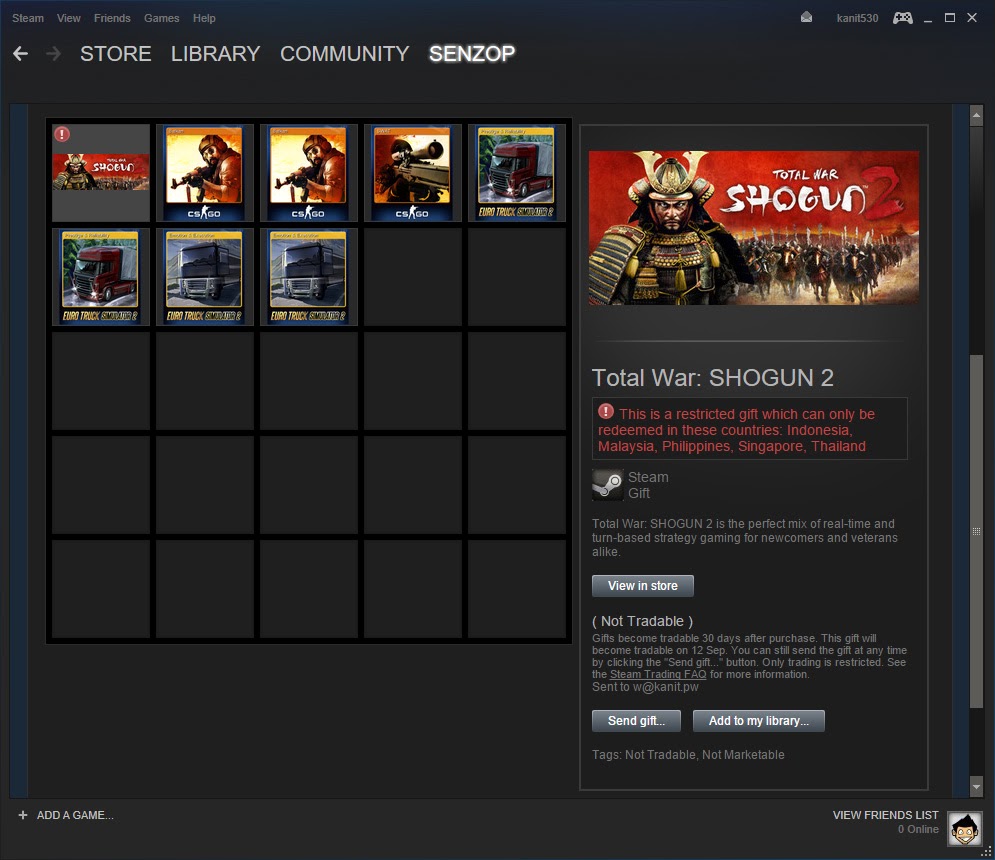Click Add to my library... button
Image resolution: width=995 pixels, height=860 pixels.
tap(759, 721)
